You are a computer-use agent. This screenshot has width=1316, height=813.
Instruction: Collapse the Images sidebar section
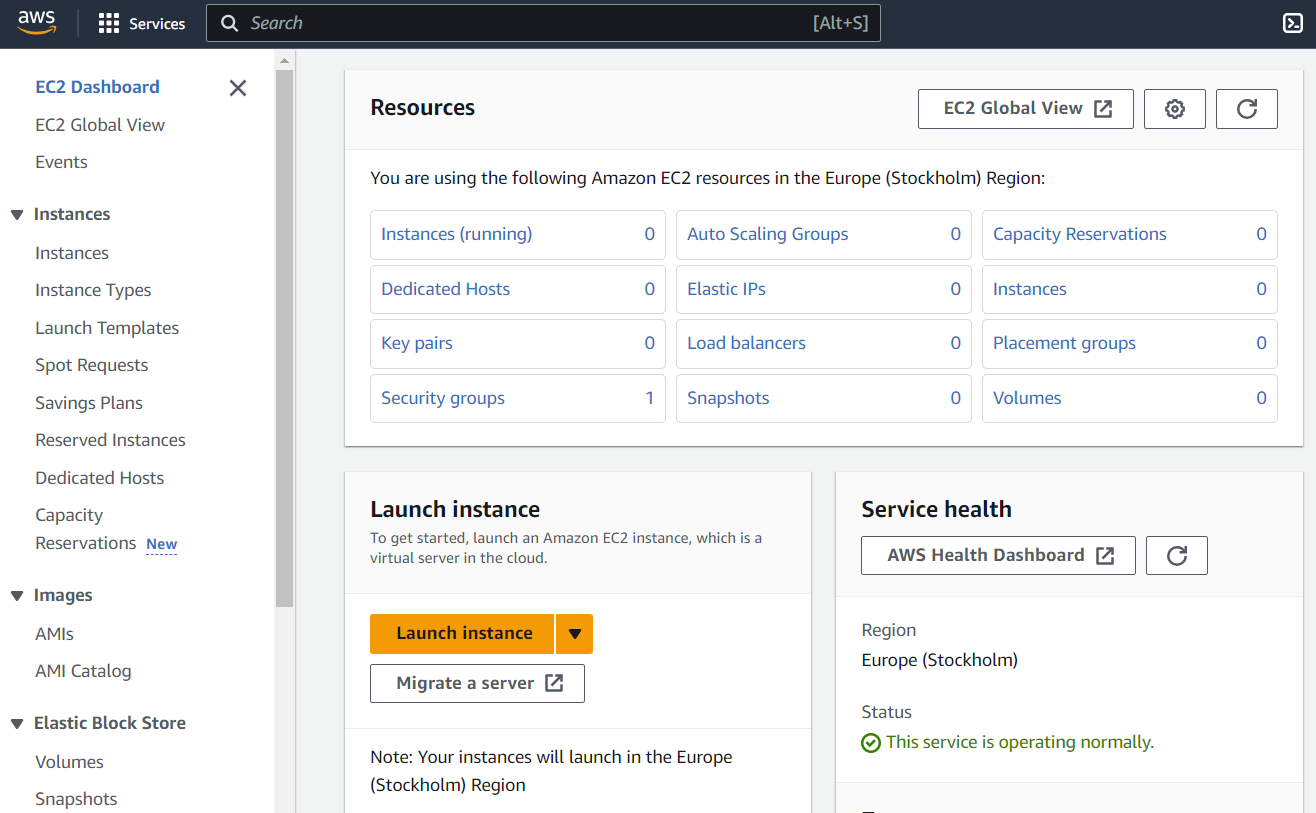(17, 596)
